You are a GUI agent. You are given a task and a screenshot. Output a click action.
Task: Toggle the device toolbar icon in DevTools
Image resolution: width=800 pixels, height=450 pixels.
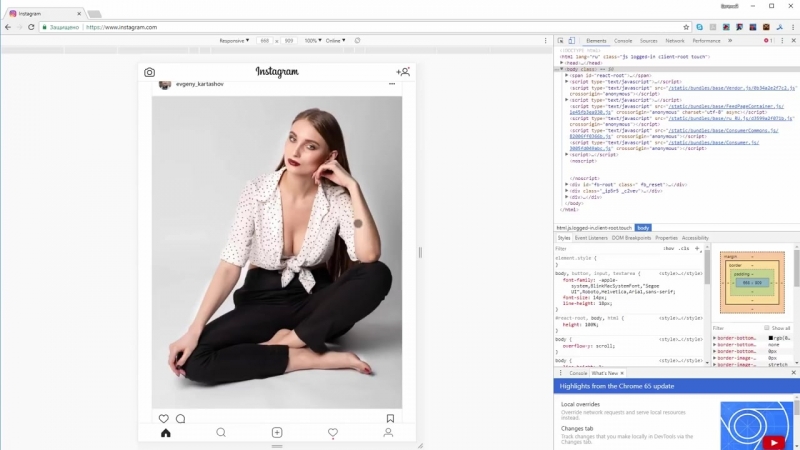click(x=571, y=40)
